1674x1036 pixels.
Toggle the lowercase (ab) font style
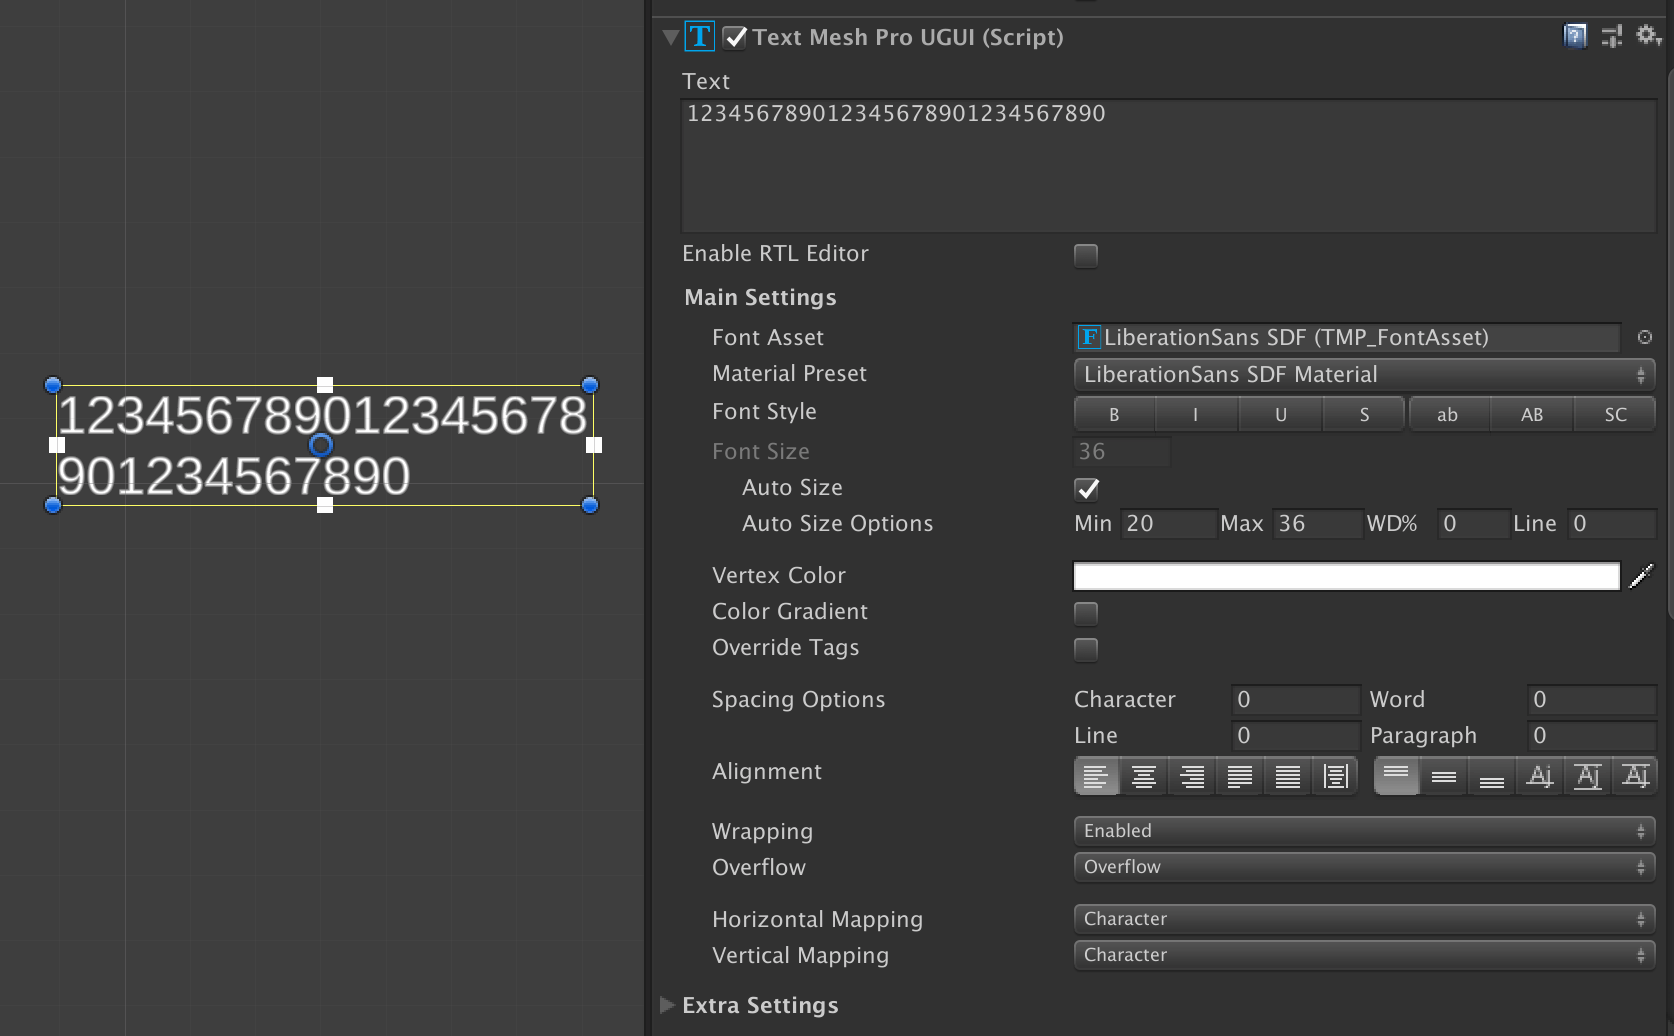1448,414
